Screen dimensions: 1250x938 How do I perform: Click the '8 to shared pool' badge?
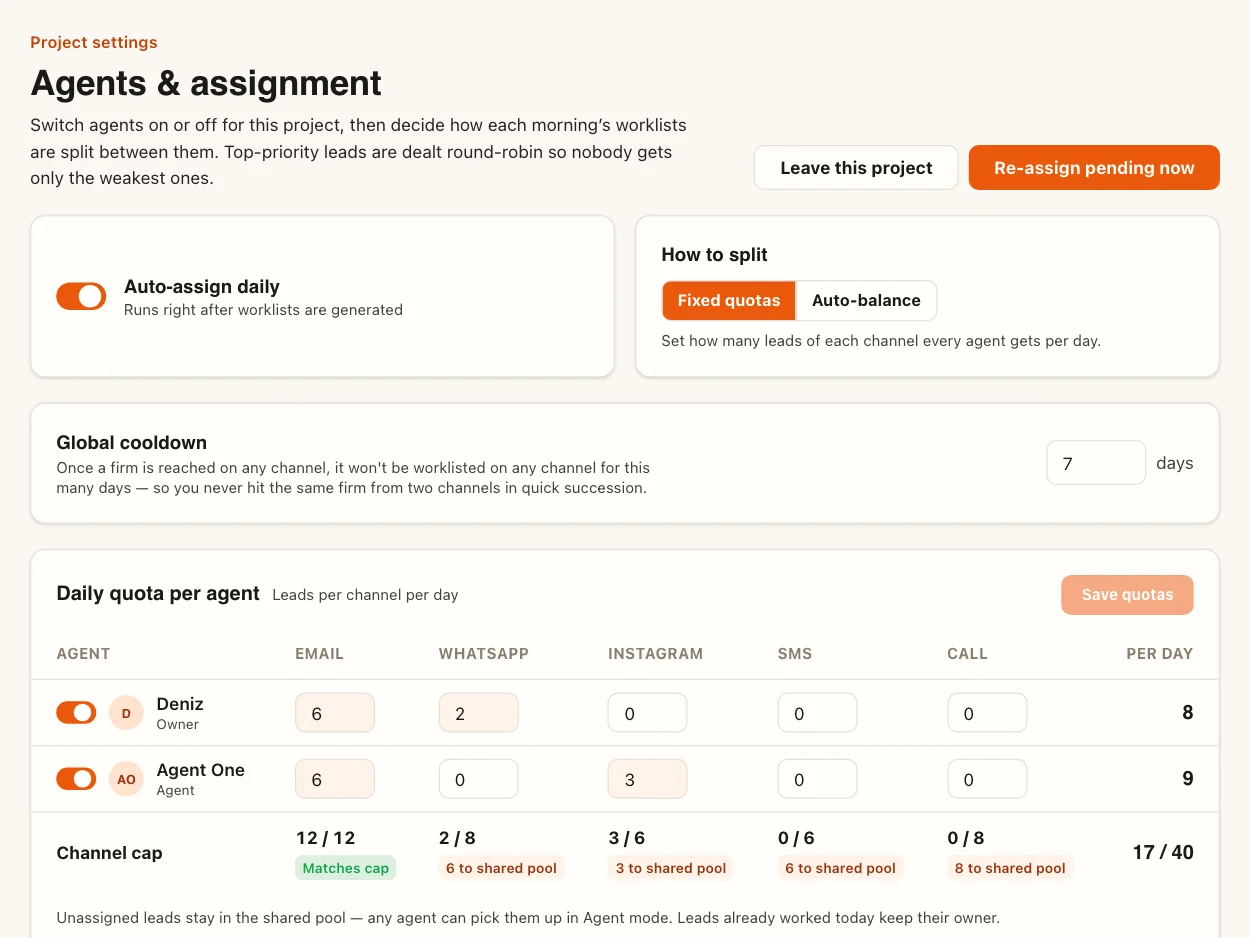[x=1011, y=868]
